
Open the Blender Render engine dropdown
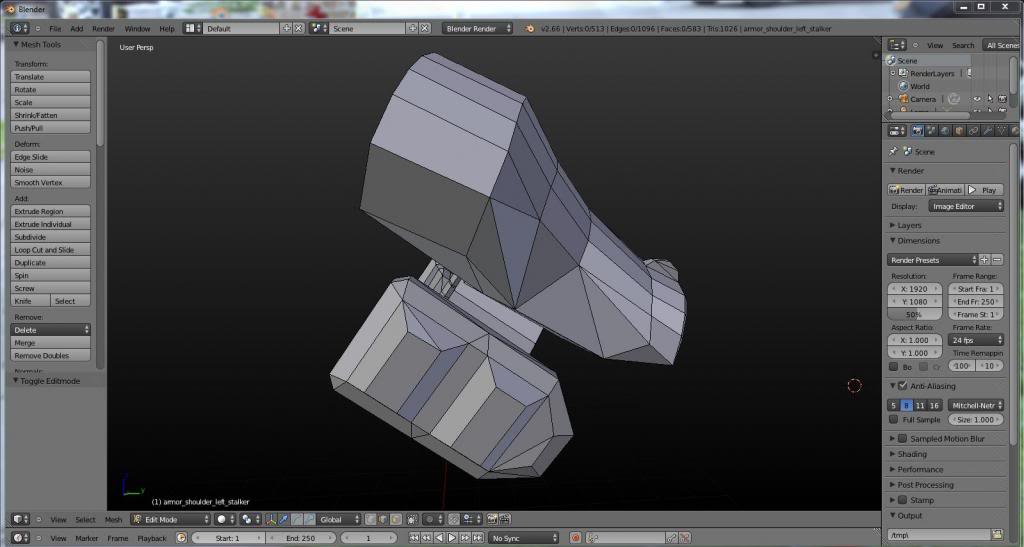click(478, 28)
